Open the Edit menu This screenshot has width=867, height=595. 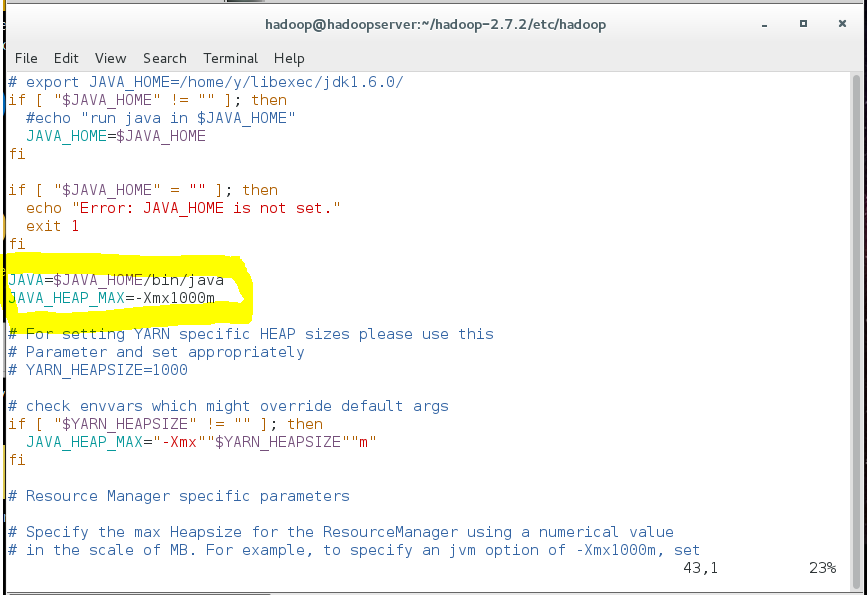click(x=66, y=58)
